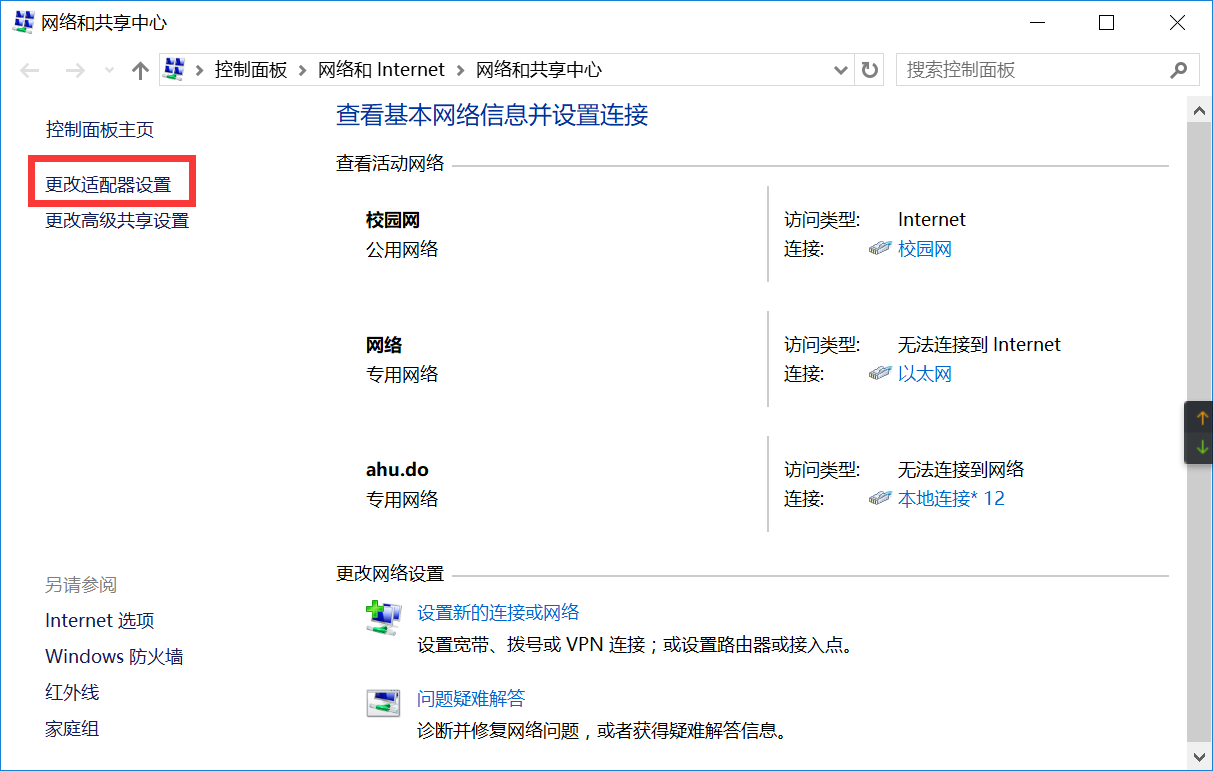
Task: Select 网络和 Internet in the breadcrumb
Action: tap(380, 69)
